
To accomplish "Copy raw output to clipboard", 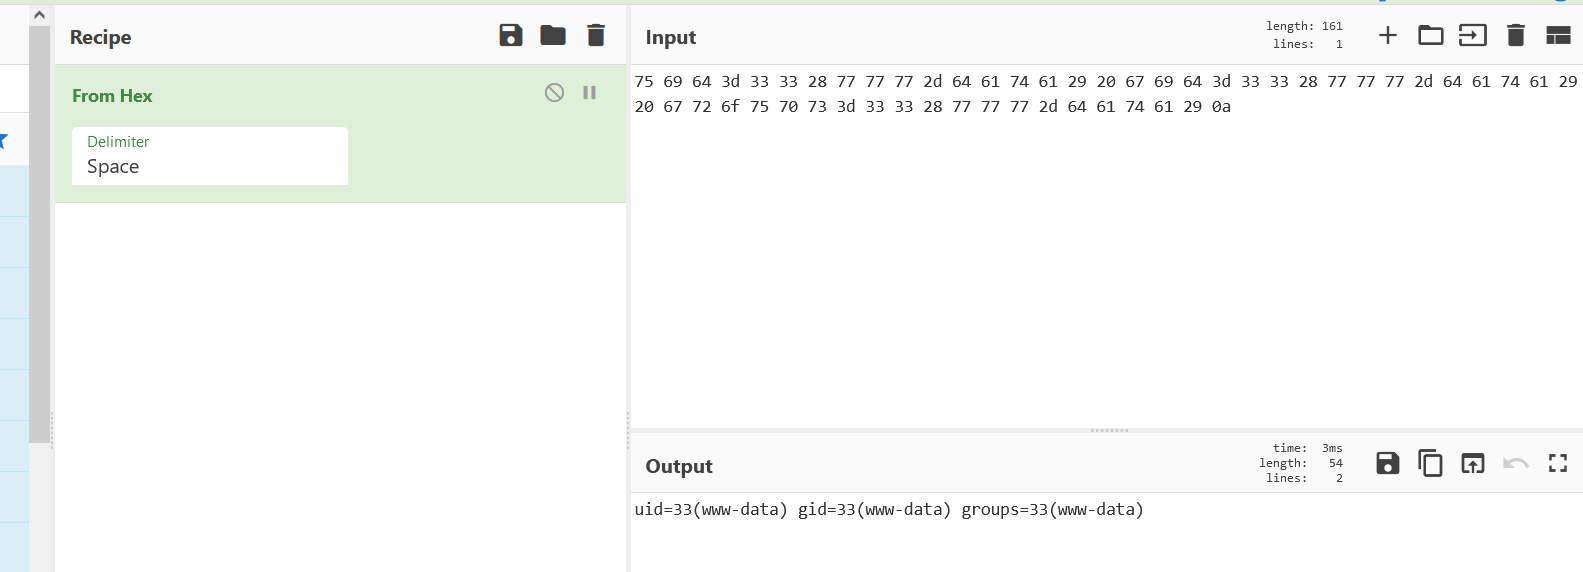I will (x=1431, y=463).
